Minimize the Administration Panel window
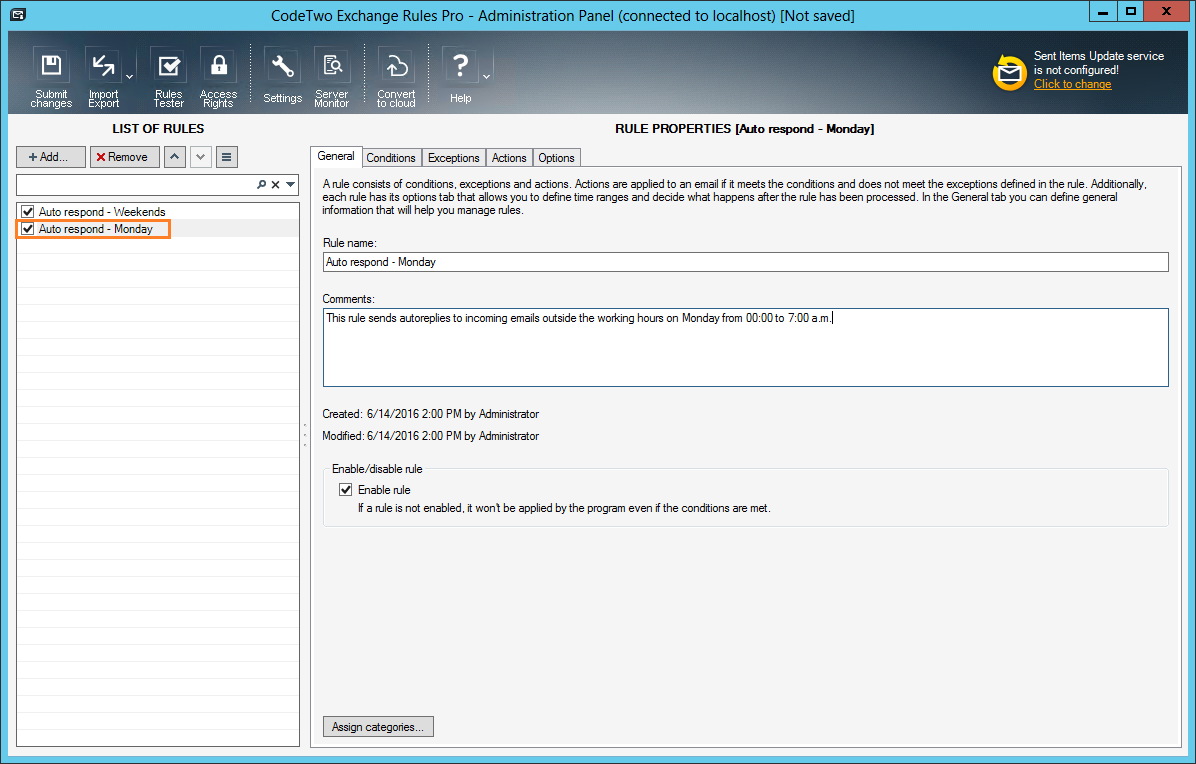Viewport: 1196px width, 764px height. click(1103, 11)
